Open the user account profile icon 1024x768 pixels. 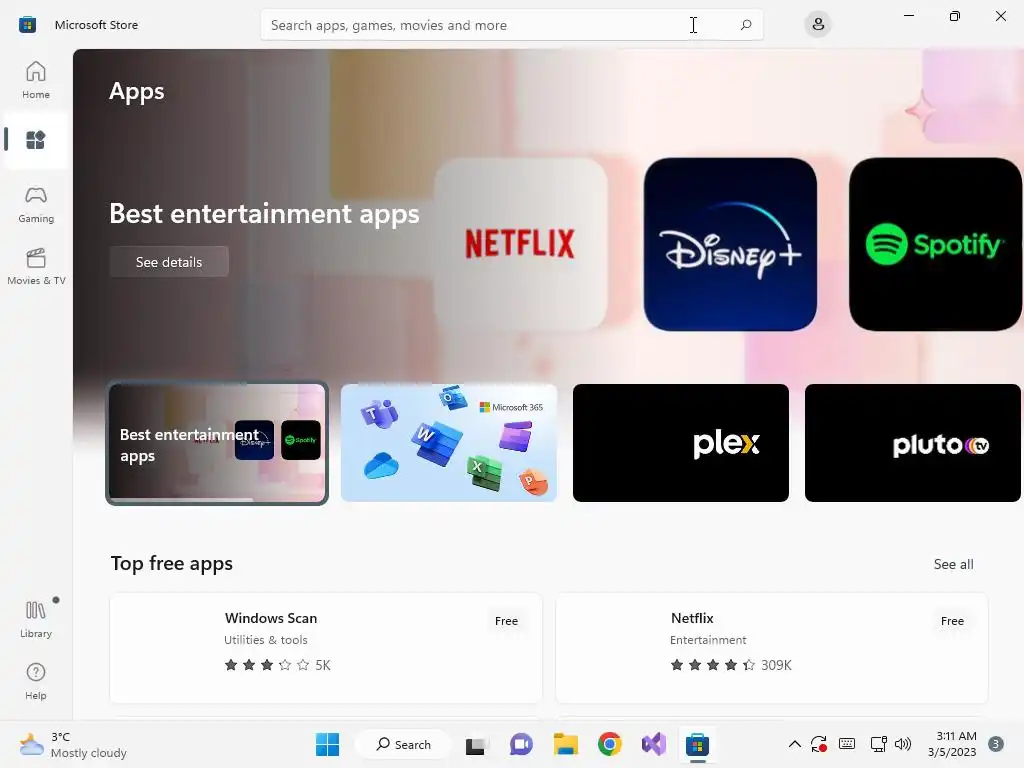[x=818, y=25]
